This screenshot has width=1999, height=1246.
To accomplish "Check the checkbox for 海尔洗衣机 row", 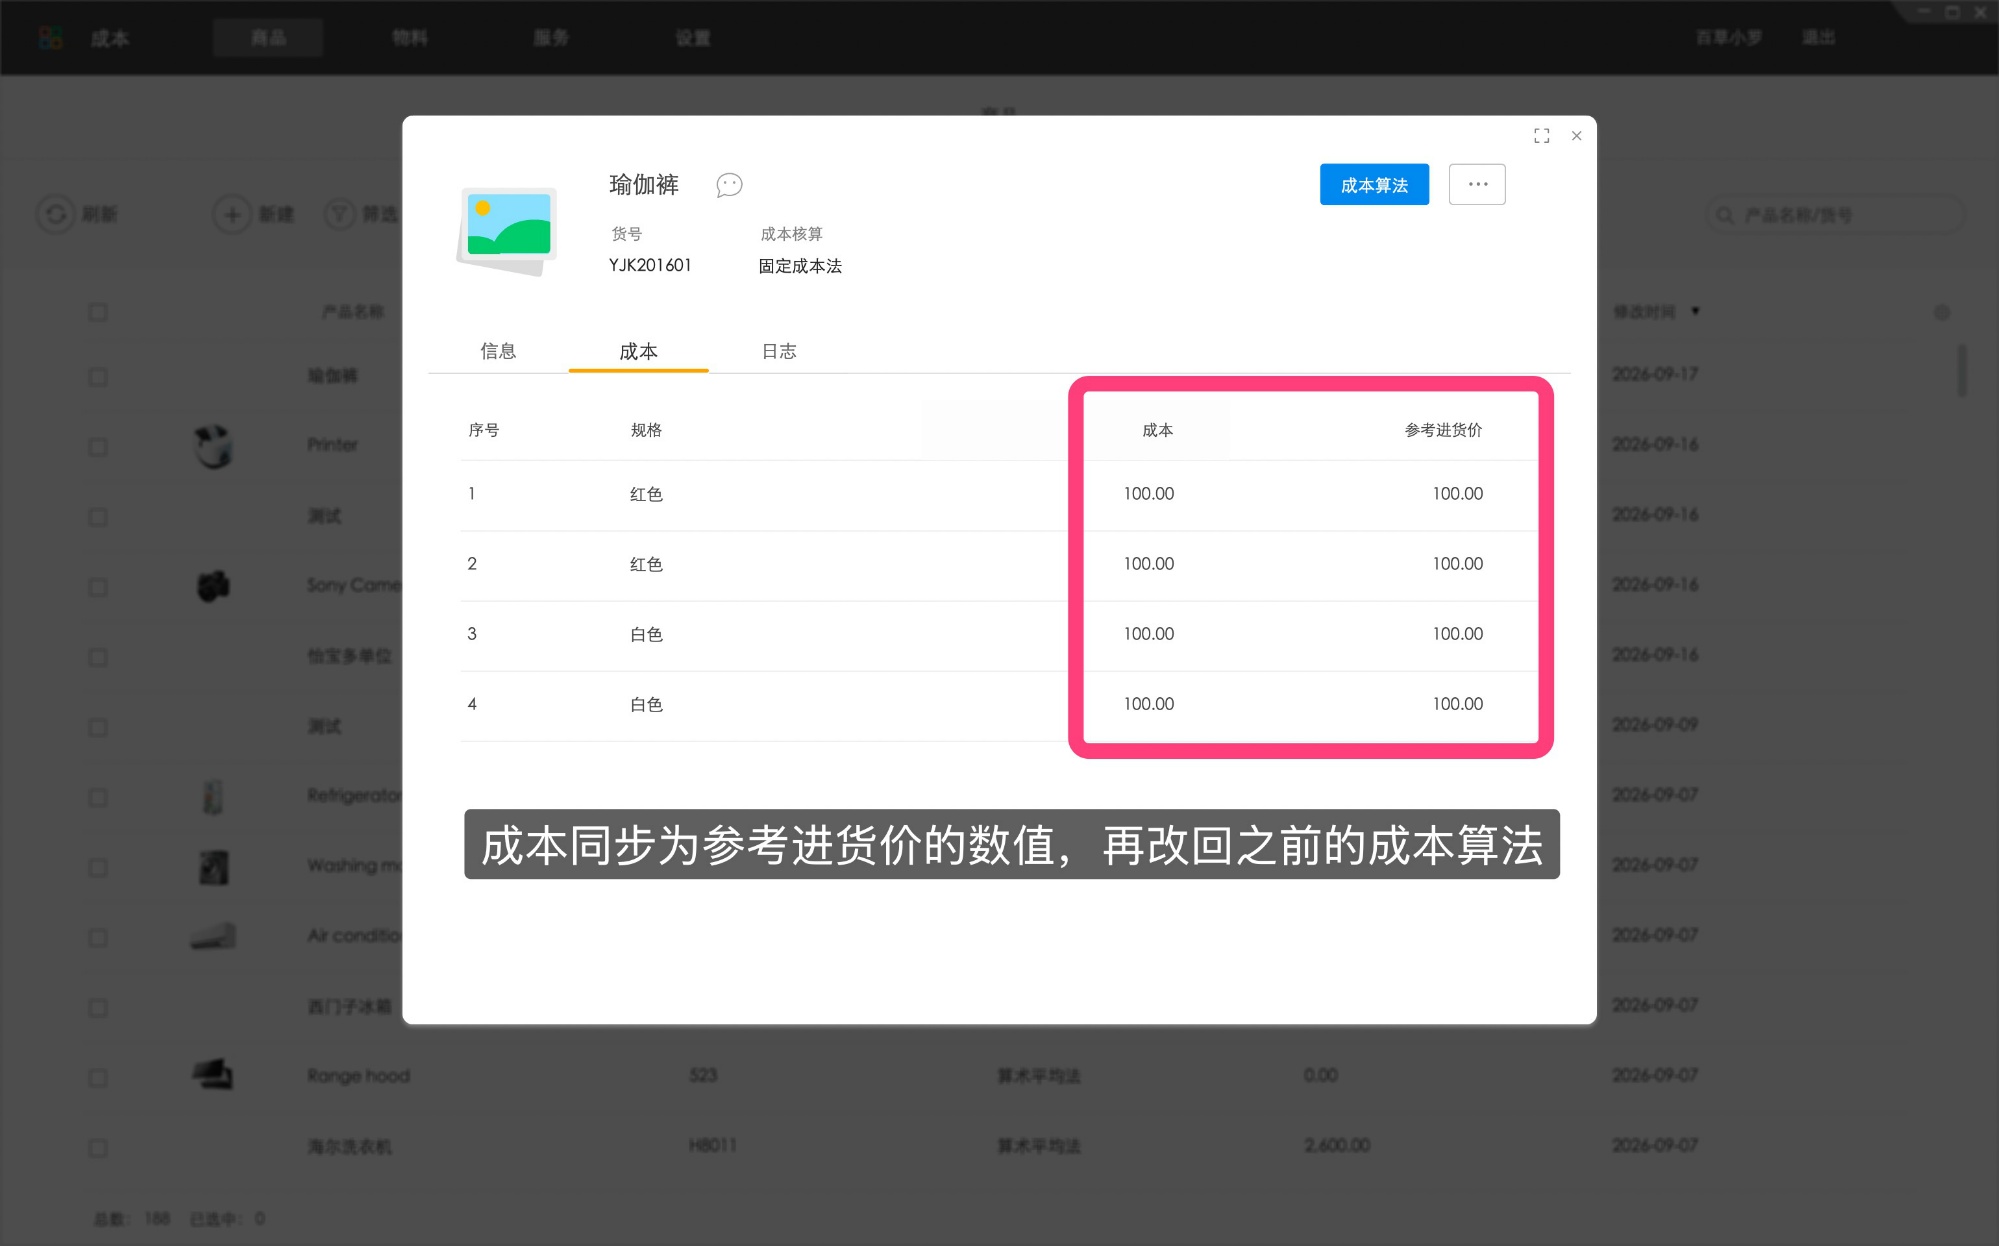I will 97,1148.
